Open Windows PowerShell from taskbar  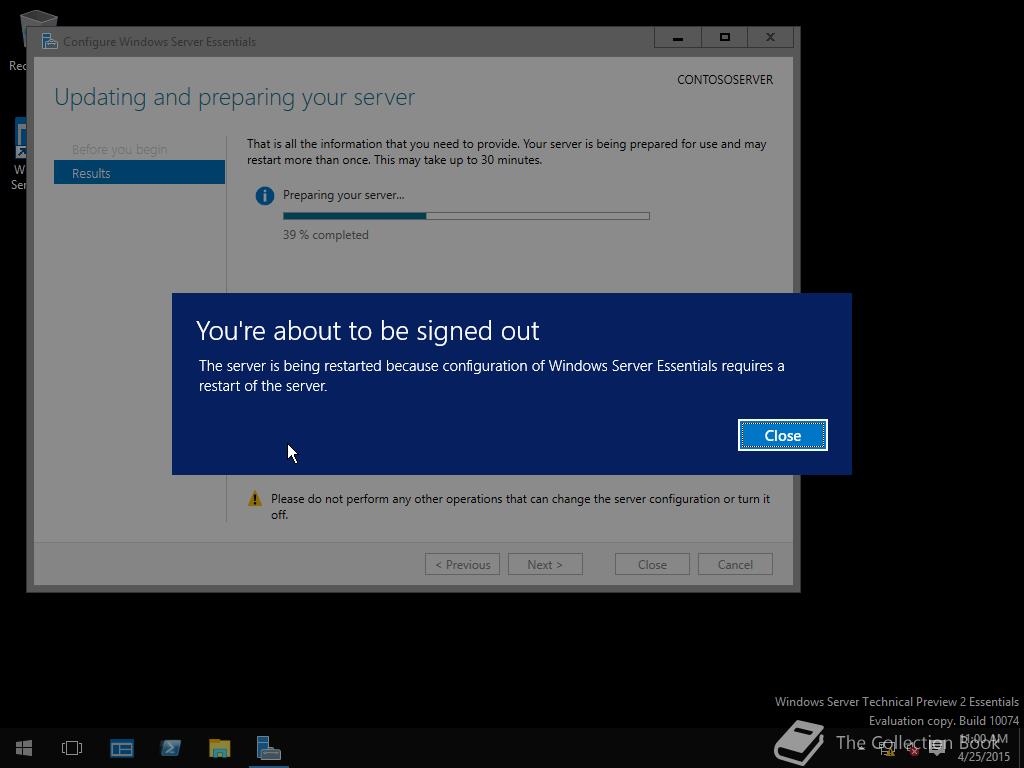click(x=170, y=748)
